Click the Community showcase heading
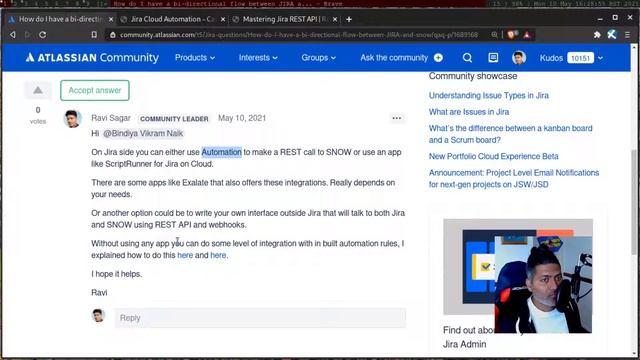This screenshot has height=360, width=640. [473, 76]
